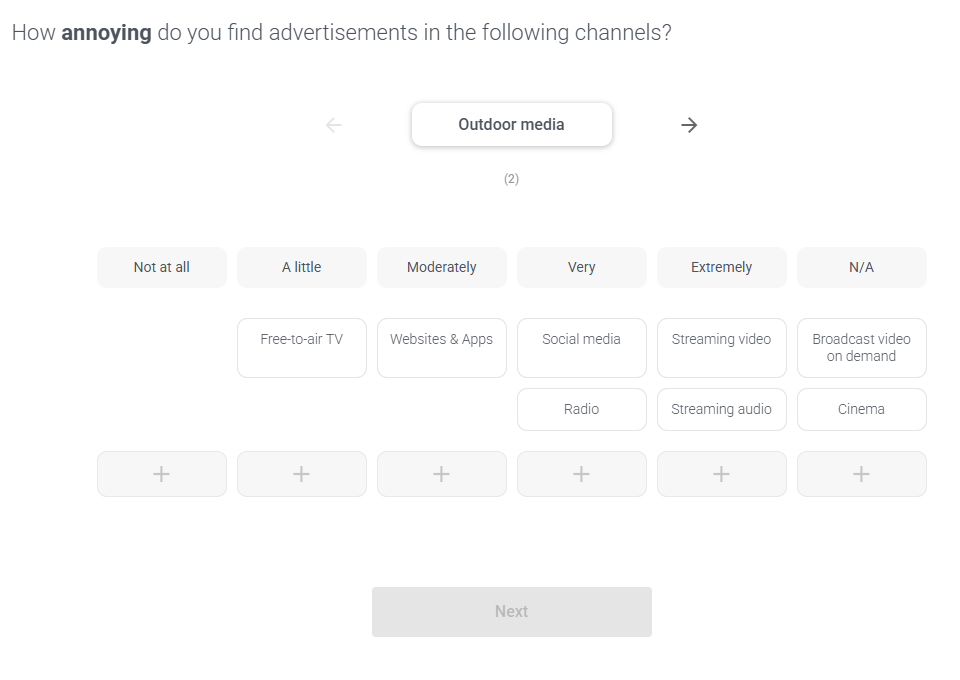The height and width of the screenshot is (680, 960).
Task: Select the Broadcast video on demand card
Action: click(862, 347)
